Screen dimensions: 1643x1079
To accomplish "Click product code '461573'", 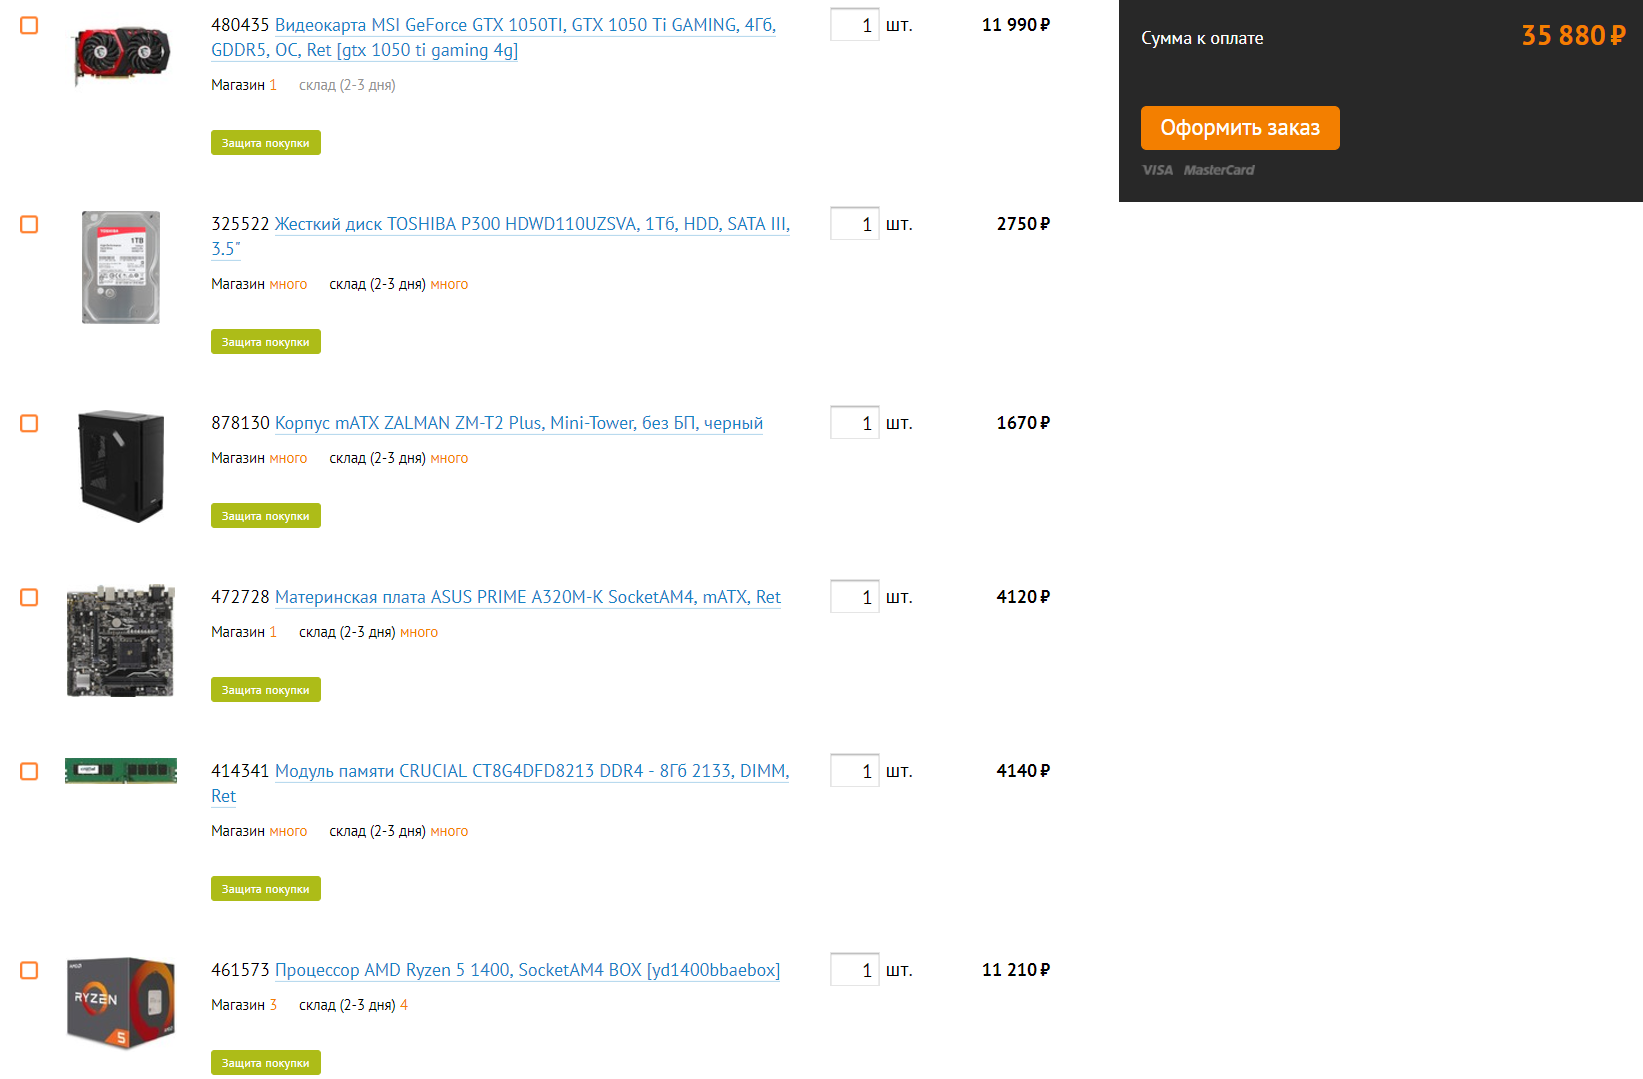I will point(240,970).
